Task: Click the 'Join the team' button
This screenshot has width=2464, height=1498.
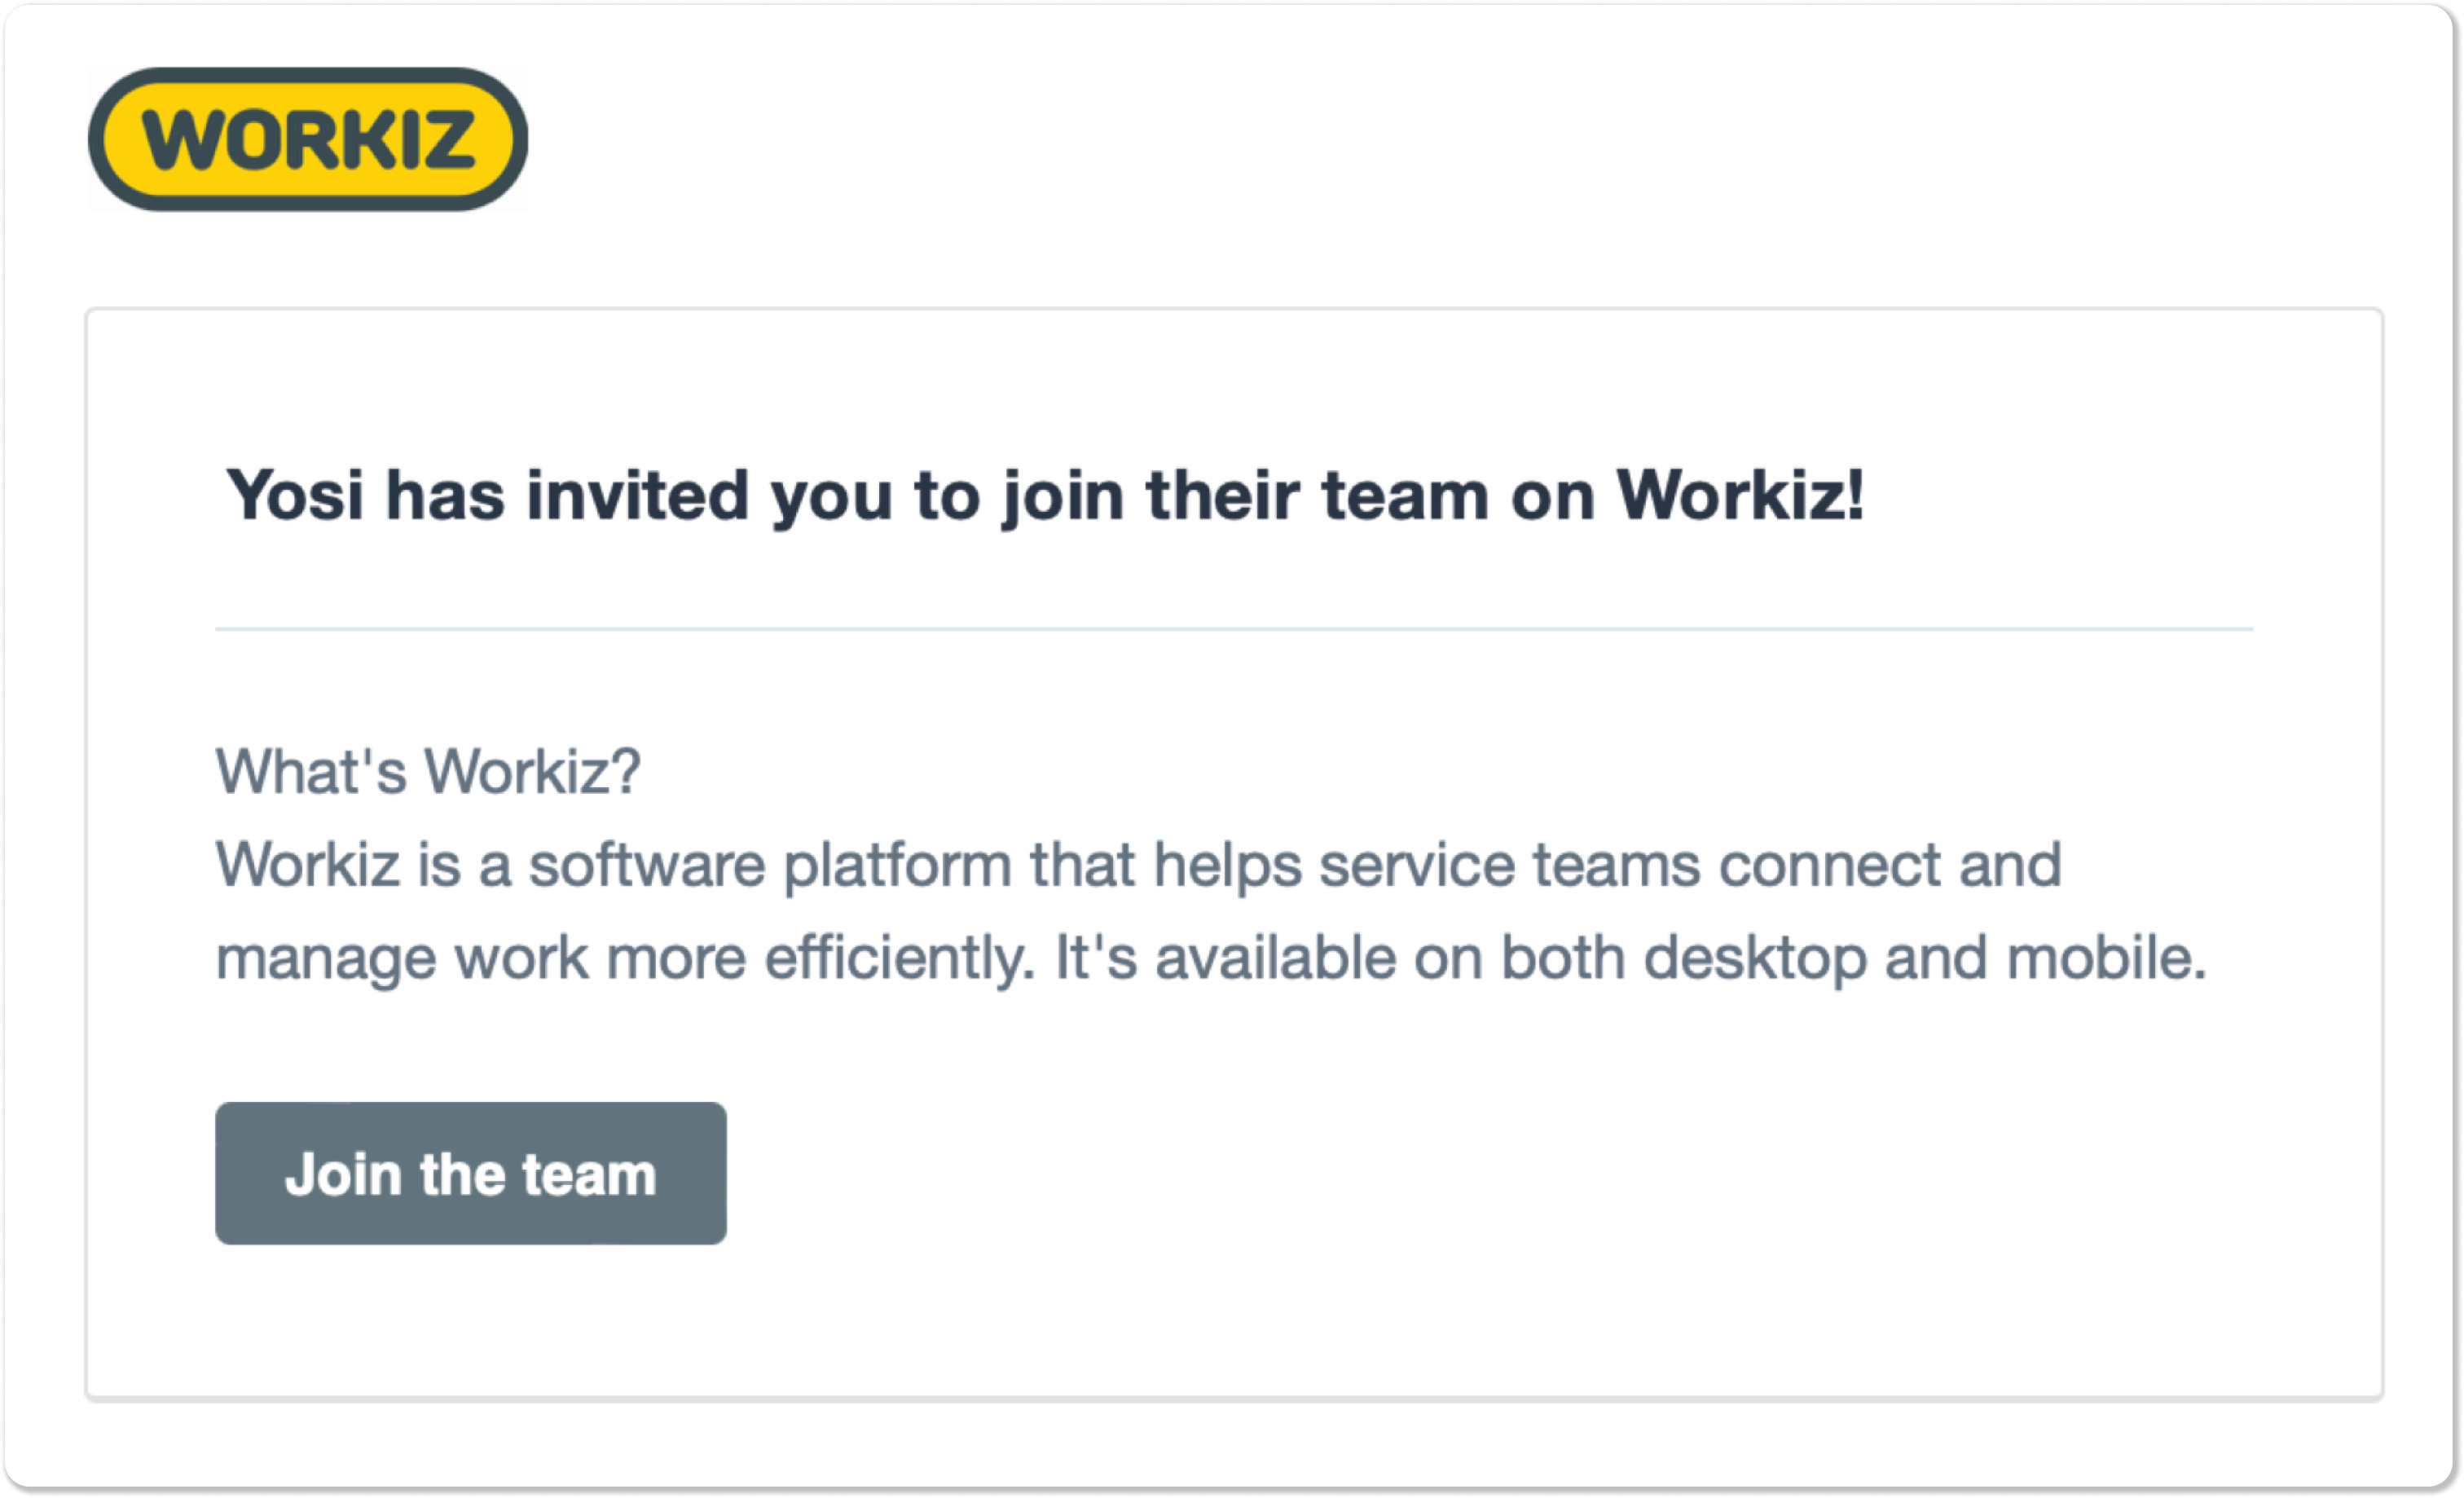Action: (470, 1173)
